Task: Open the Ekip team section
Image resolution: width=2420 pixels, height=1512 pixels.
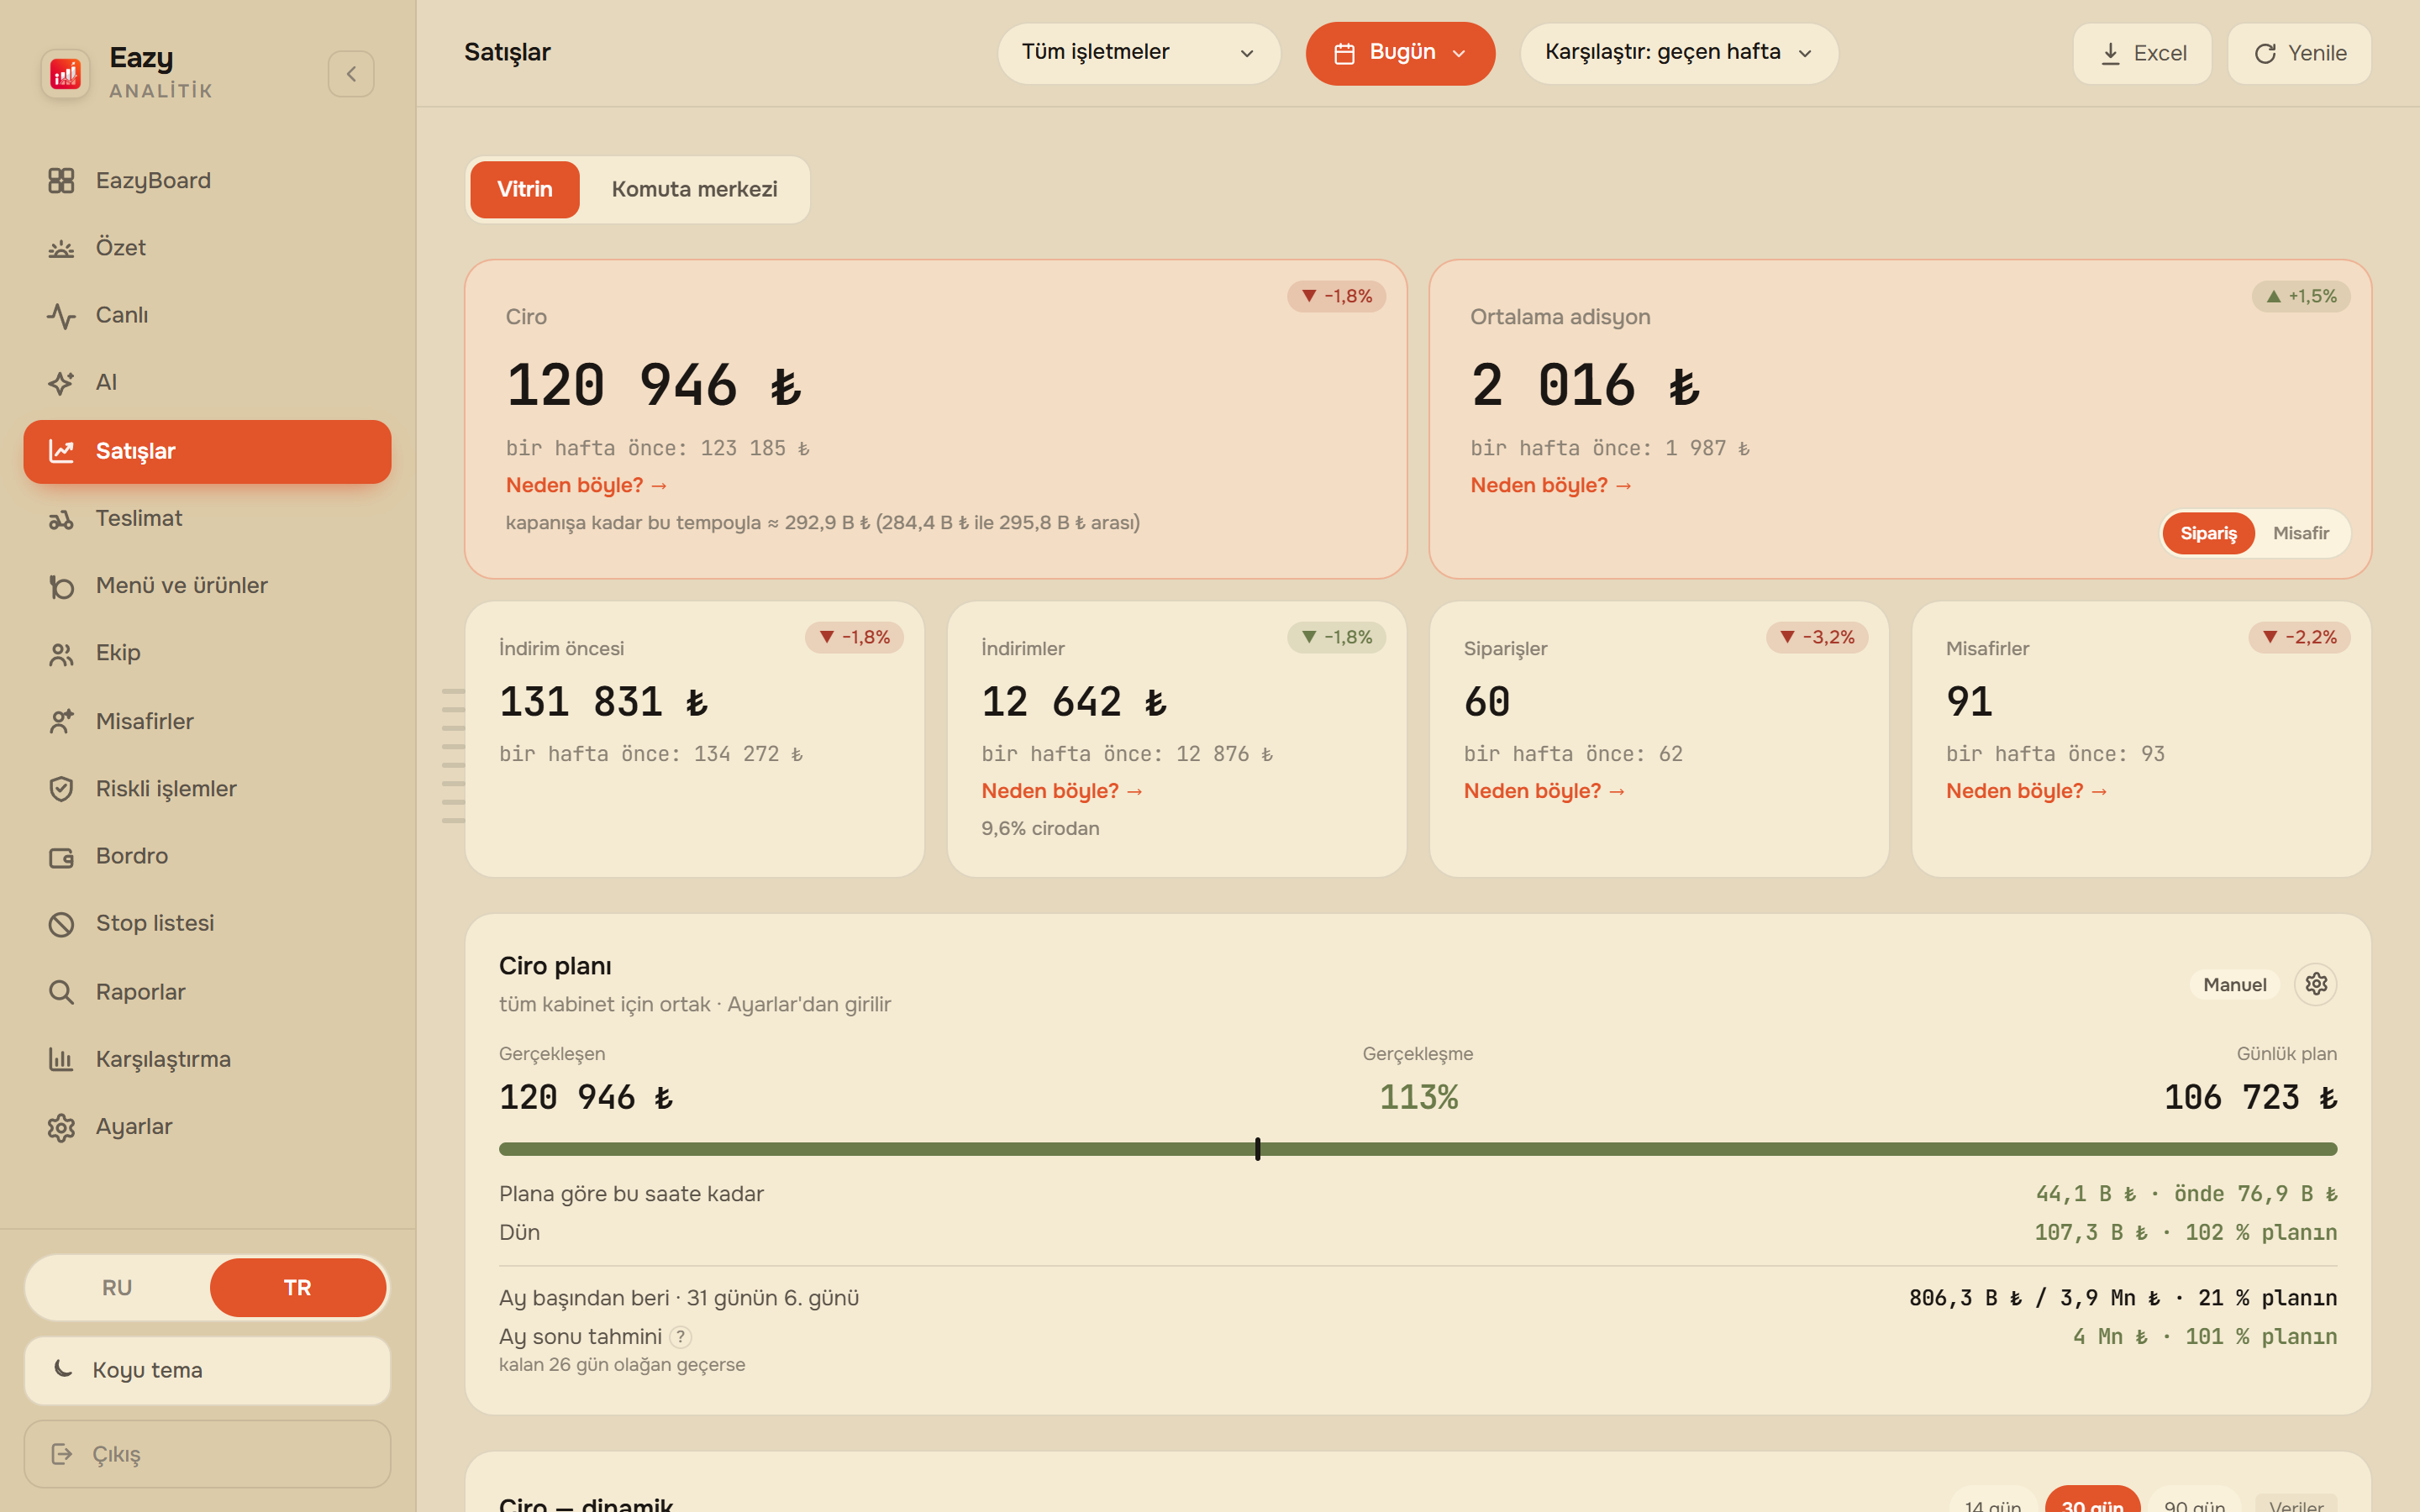Action: click(207, 653)
